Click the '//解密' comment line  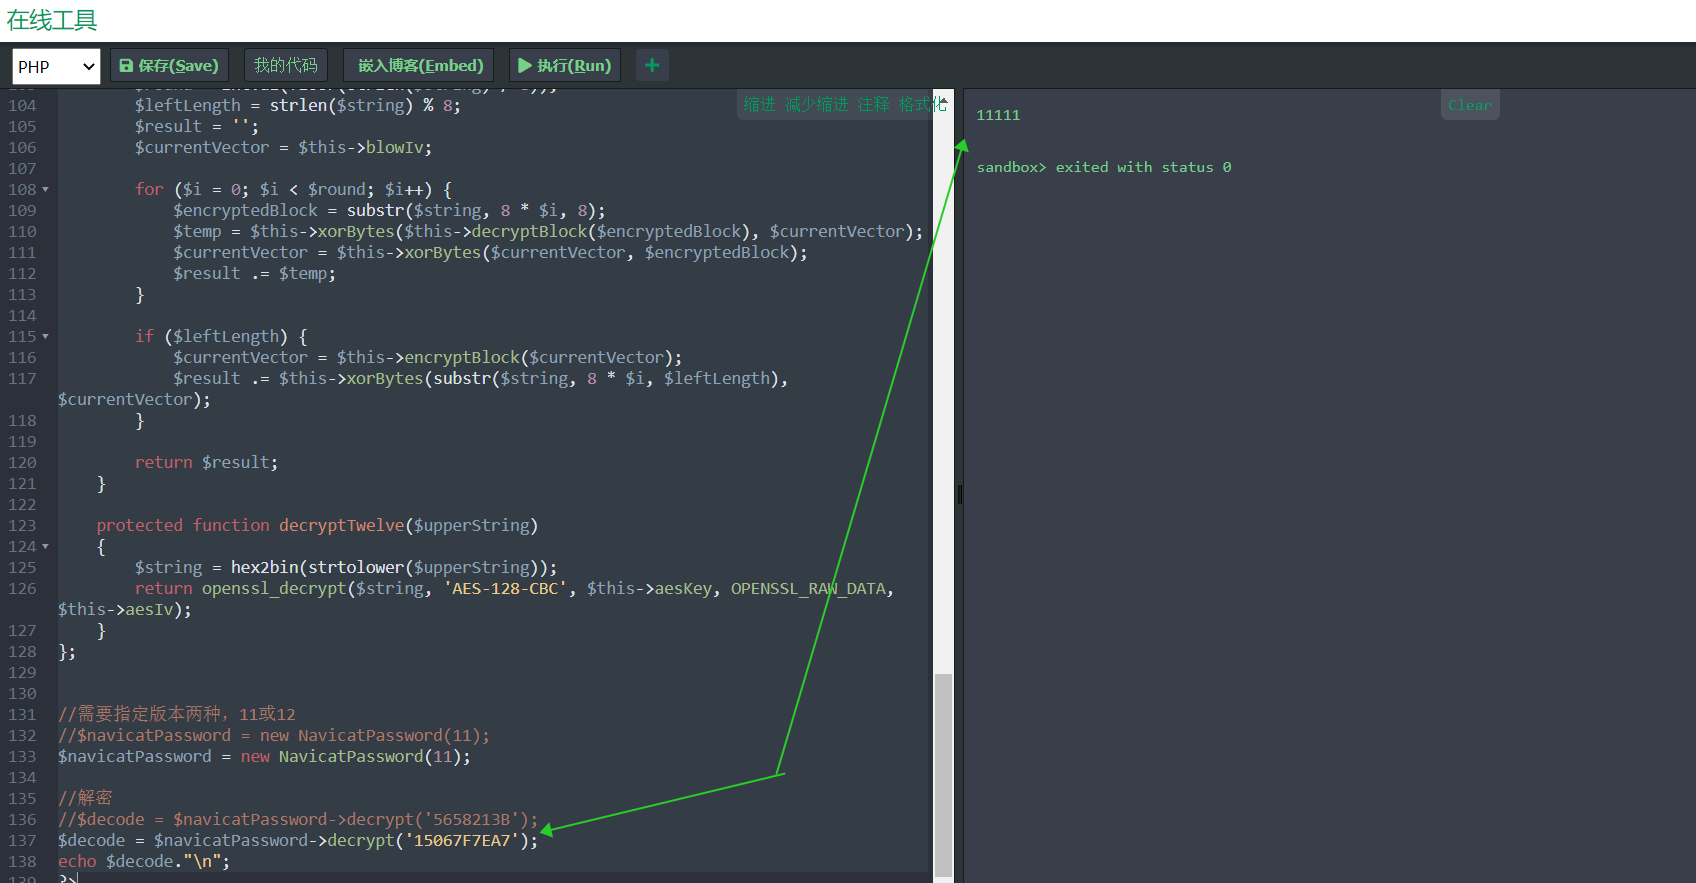85,798
